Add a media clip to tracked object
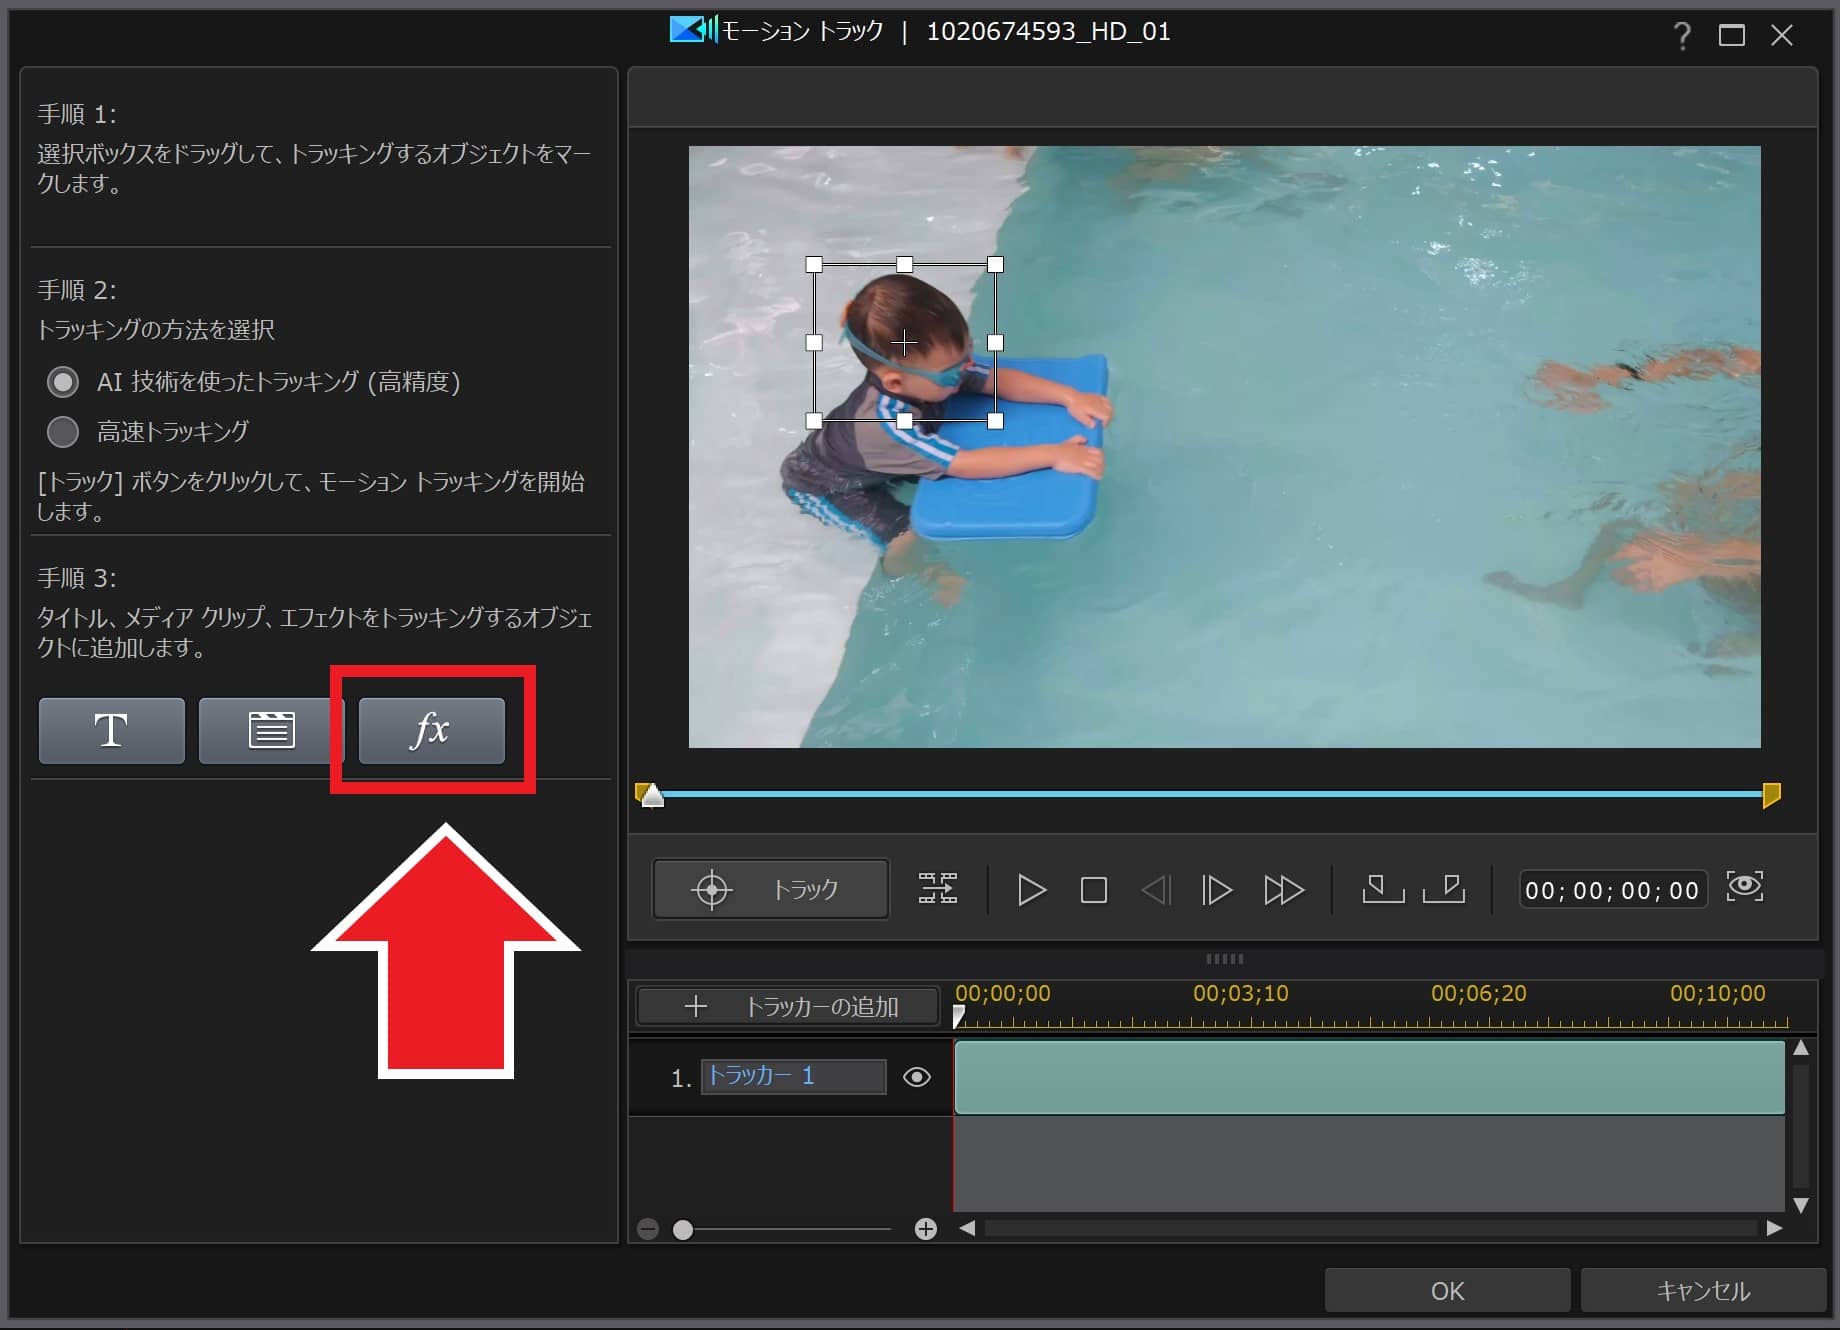1840x1330 pixels. tap(271, 731)
